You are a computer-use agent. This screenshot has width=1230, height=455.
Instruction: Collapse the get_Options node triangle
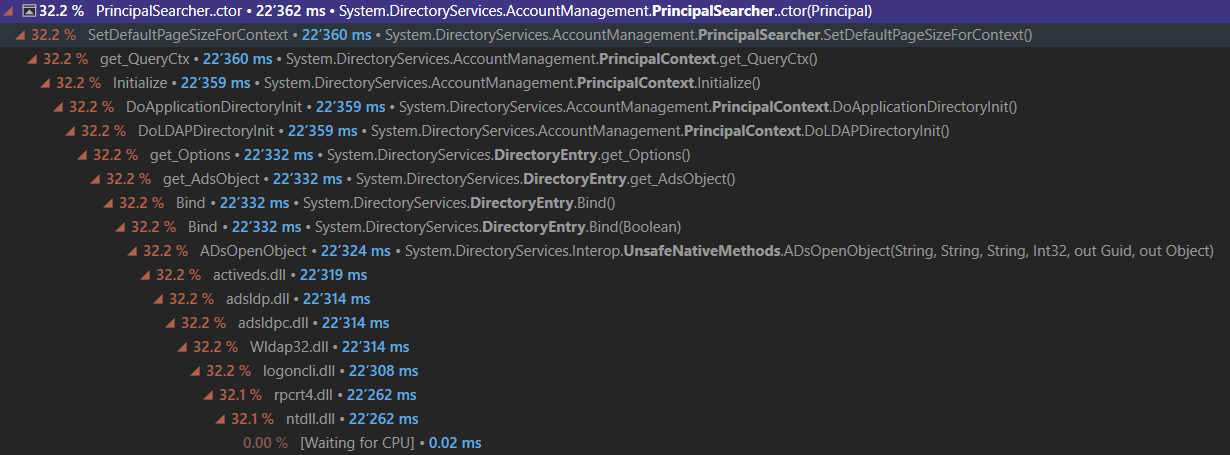[83, 155]
